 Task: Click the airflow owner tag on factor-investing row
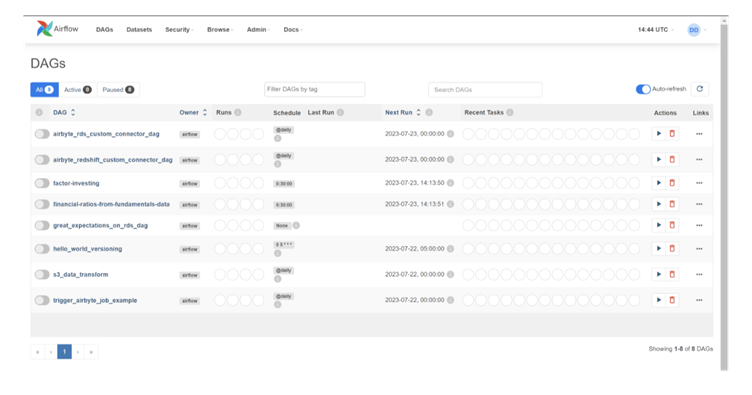[189, 184]
